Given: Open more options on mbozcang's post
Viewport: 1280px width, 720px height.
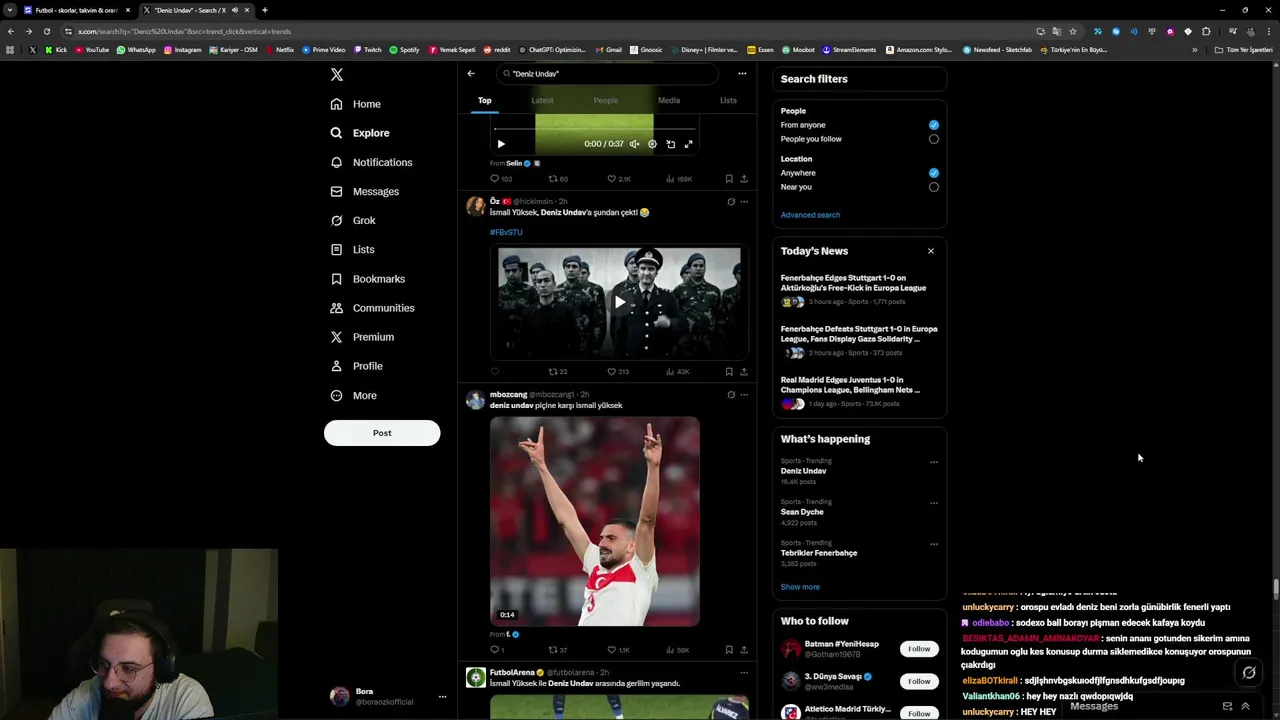Looking at the screenshot, I should [x=743, y=394].
